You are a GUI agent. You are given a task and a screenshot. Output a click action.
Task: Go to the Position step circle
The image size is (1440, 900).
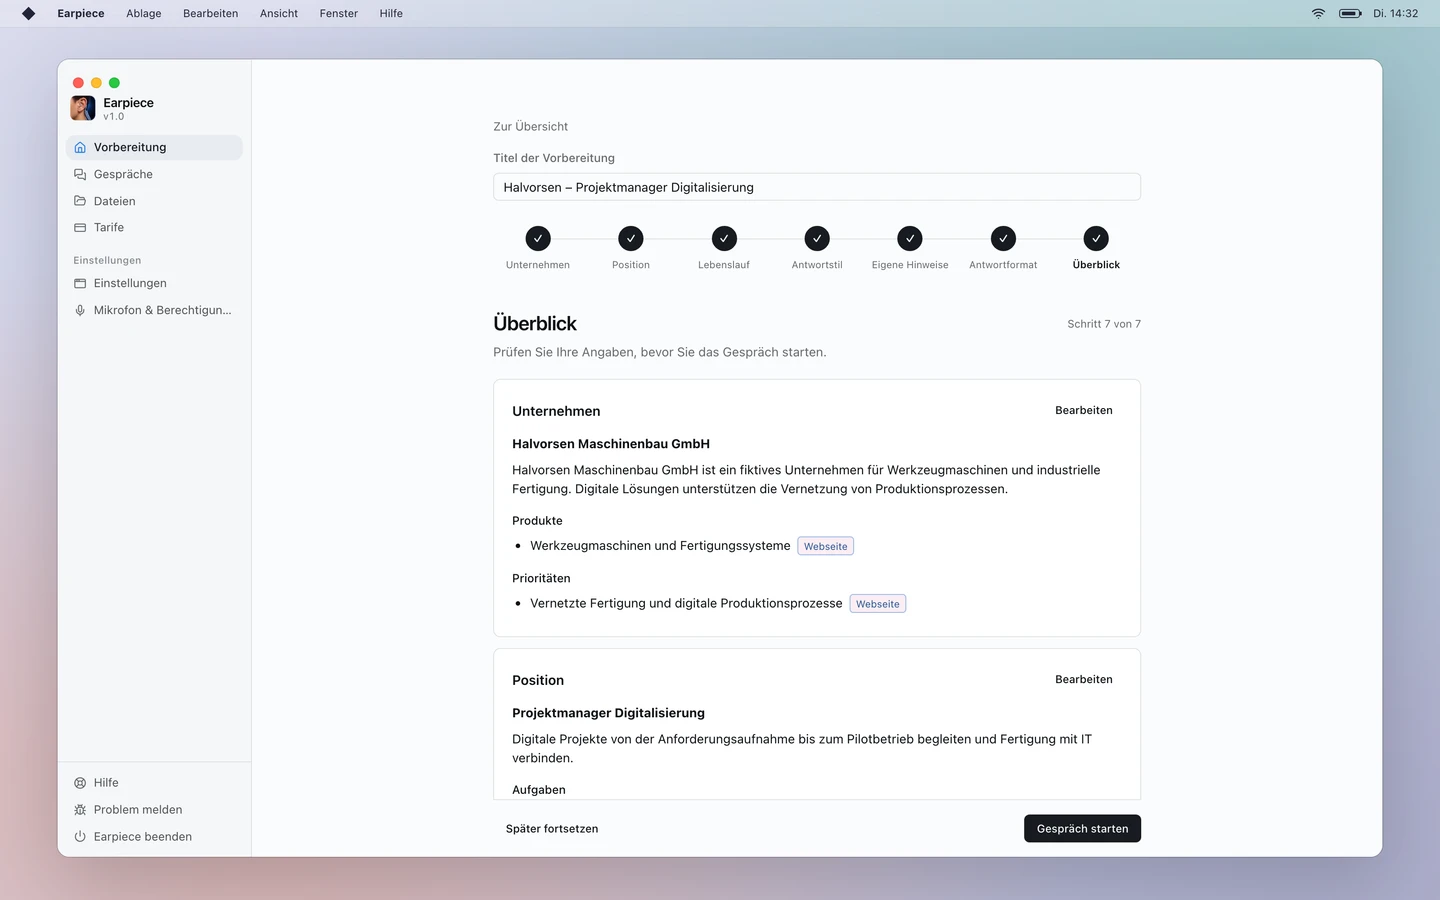631,238
